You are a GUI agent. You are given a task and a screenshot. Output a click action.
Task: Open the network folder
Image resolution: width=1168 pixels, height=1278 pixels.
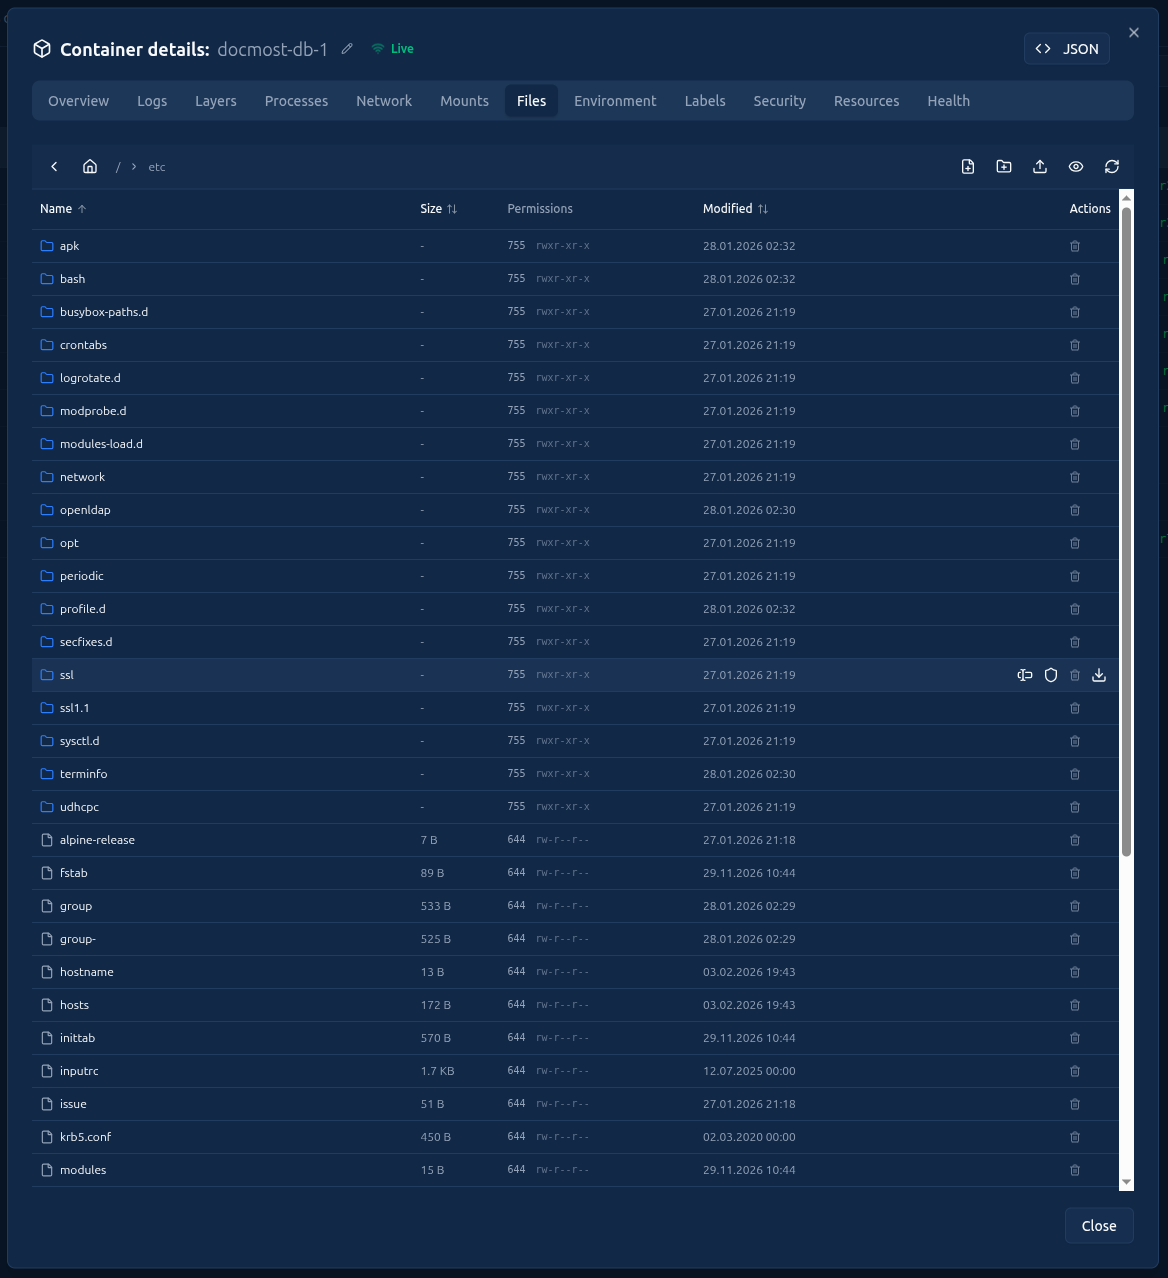(x=83, y=477)
